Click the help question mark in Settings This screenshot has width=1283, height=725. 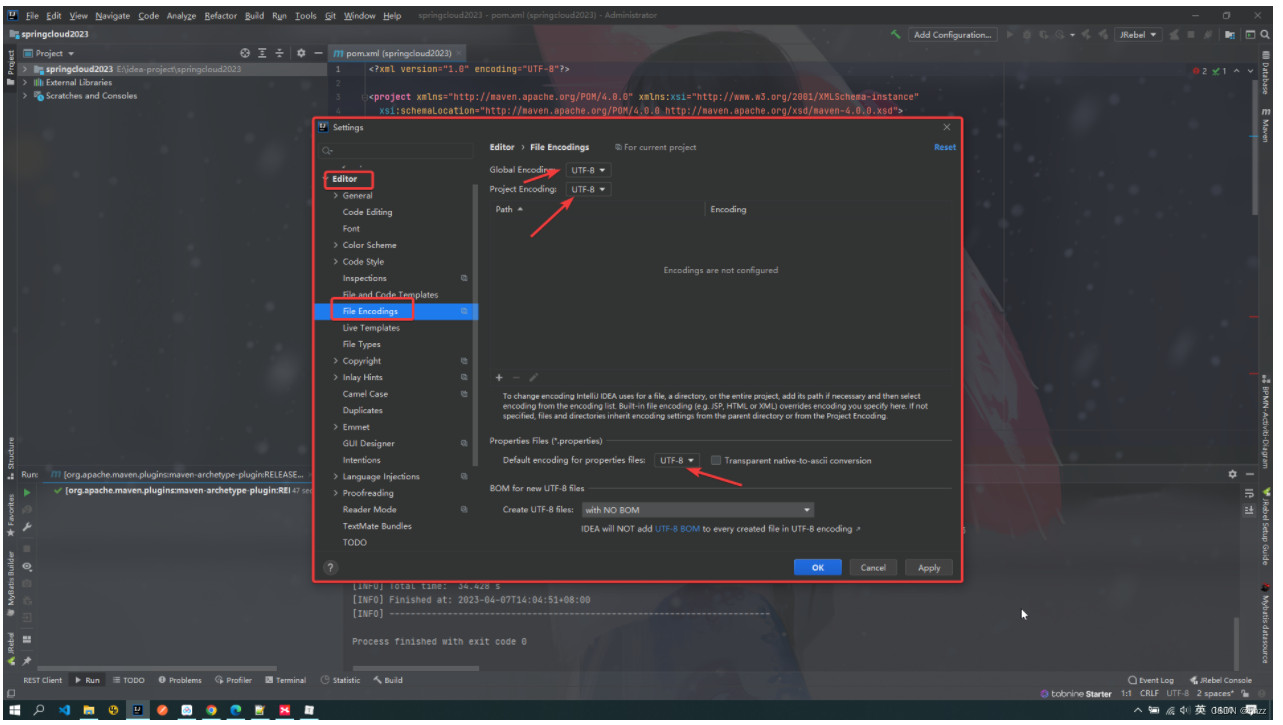(331, 567)
